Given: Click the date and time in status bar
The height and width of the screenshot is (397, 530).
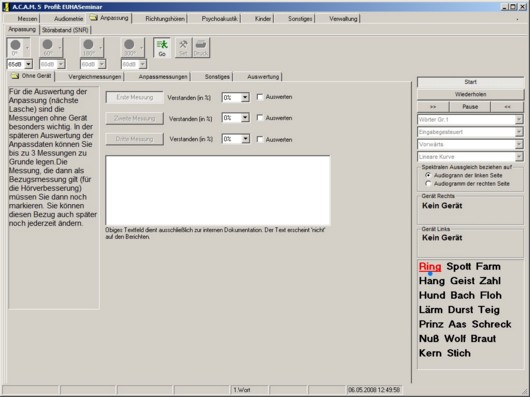Looking at the screenshot, I should pos(374,390).
